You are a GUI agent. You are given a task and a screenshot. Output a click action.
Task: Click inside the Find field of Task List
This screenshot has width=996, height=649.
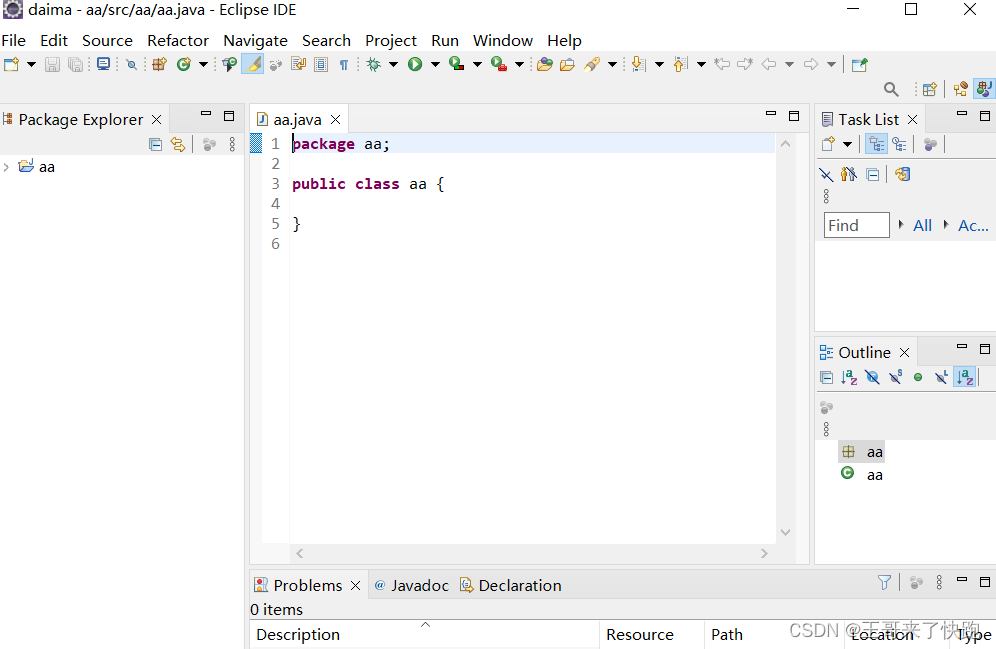click(x=856, y=225)
